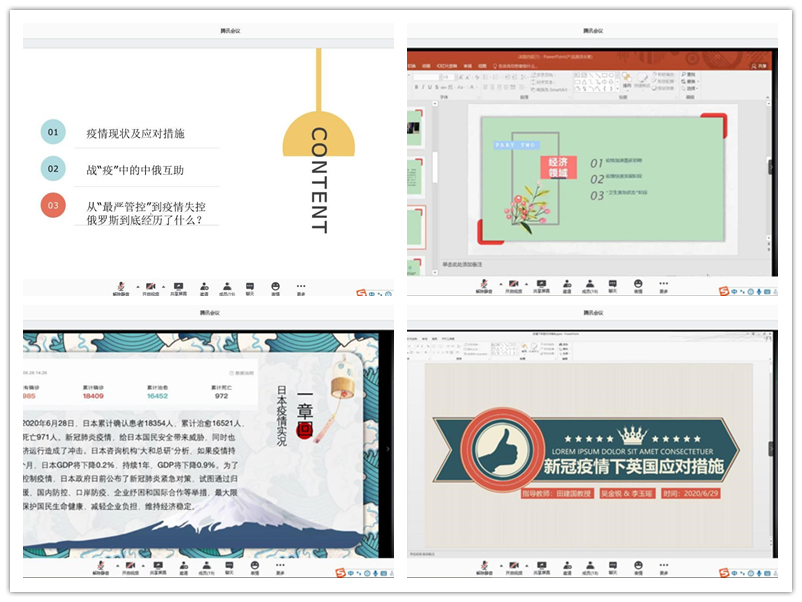Select item 03 red circle in CONTENT slide

click(53, 206)
